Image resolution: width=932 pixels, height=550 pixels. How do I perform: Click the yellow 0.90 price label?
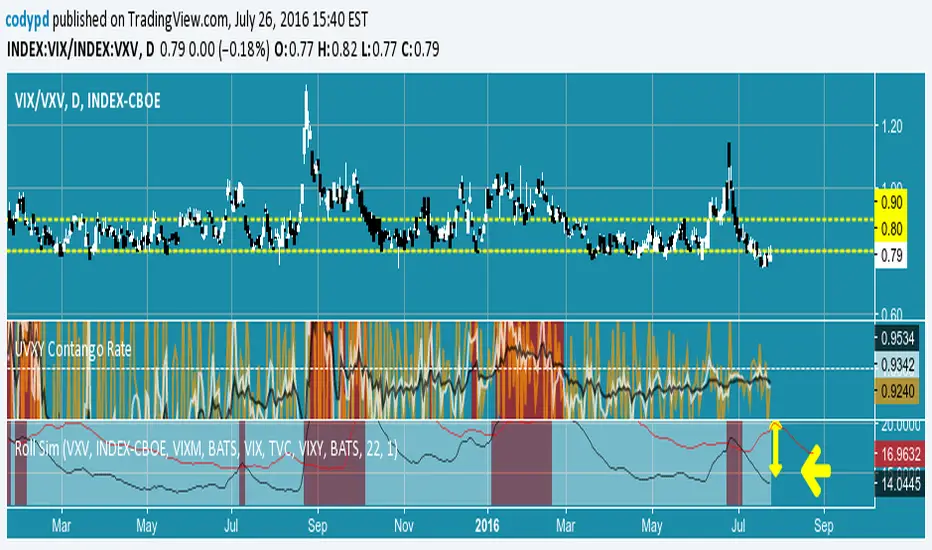tap(892, 203)
